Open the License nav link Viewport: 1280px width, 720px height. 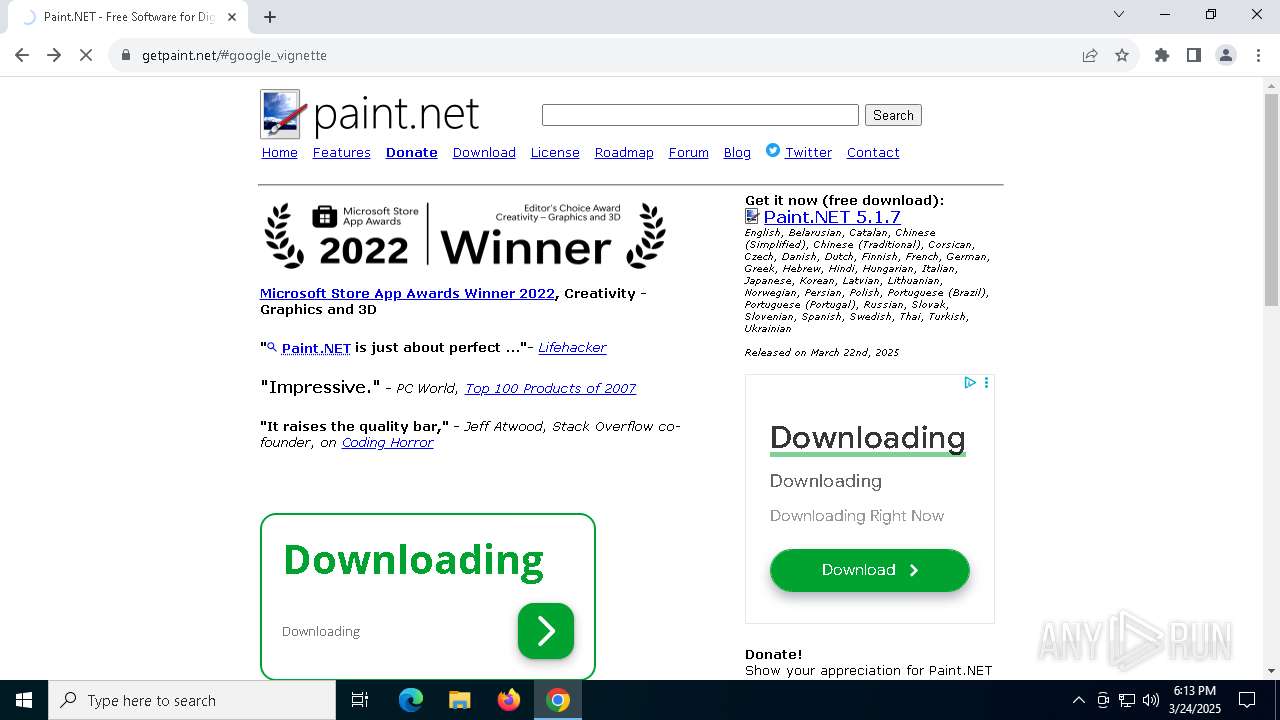pyautogui.click(x=555, y=152)
